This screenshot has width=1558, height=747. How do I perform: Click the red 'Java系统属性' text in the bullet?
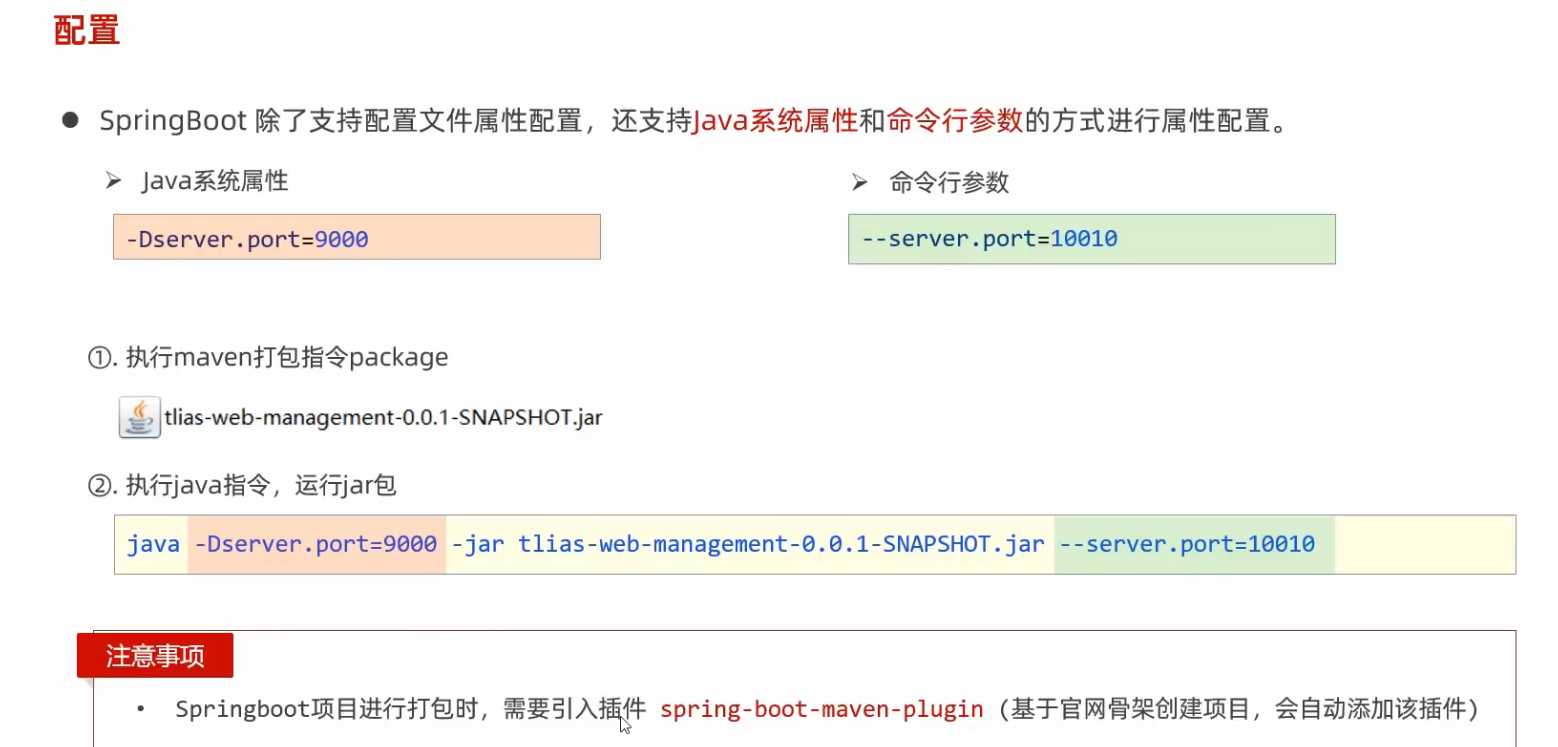776,122
